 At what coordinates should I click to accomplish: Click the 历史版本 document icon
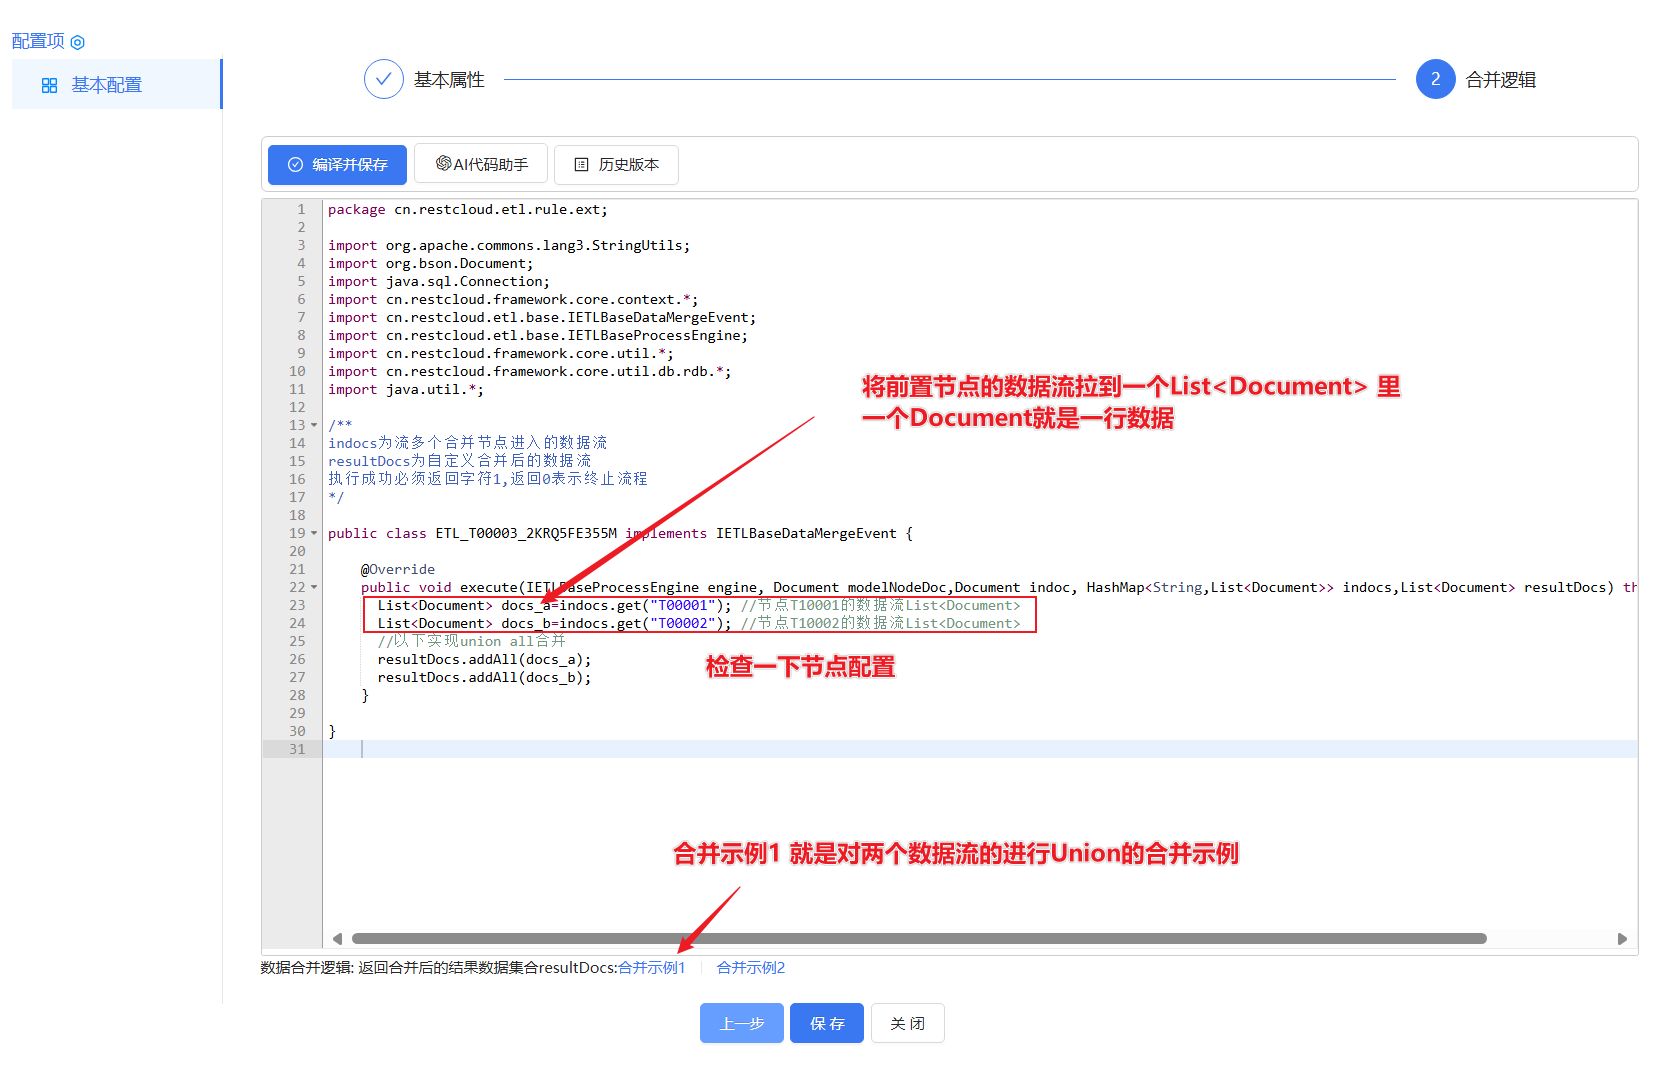click(x=581, y=165)
